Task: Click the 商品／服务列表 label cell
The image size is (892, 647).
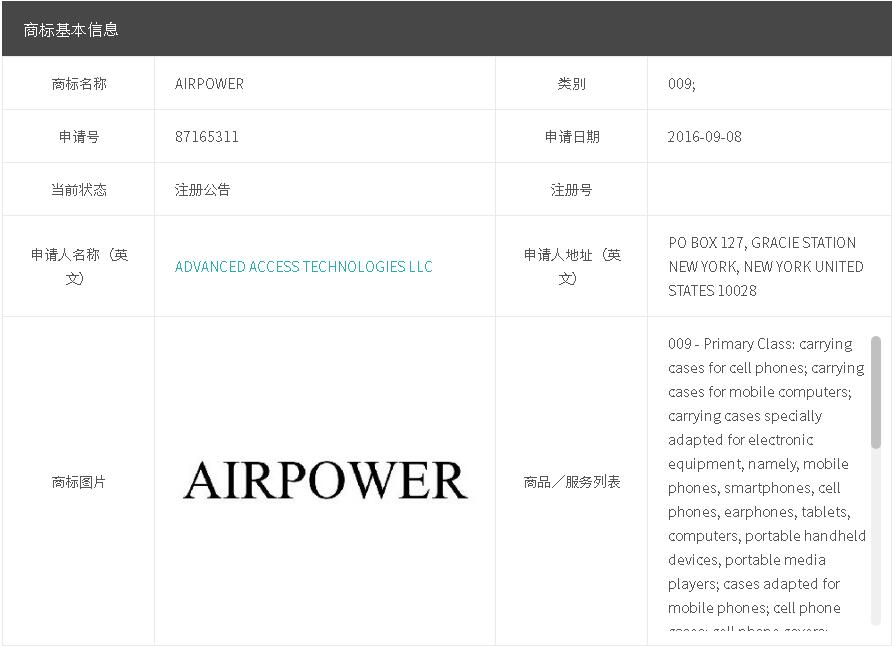Action: coord(571,482)
